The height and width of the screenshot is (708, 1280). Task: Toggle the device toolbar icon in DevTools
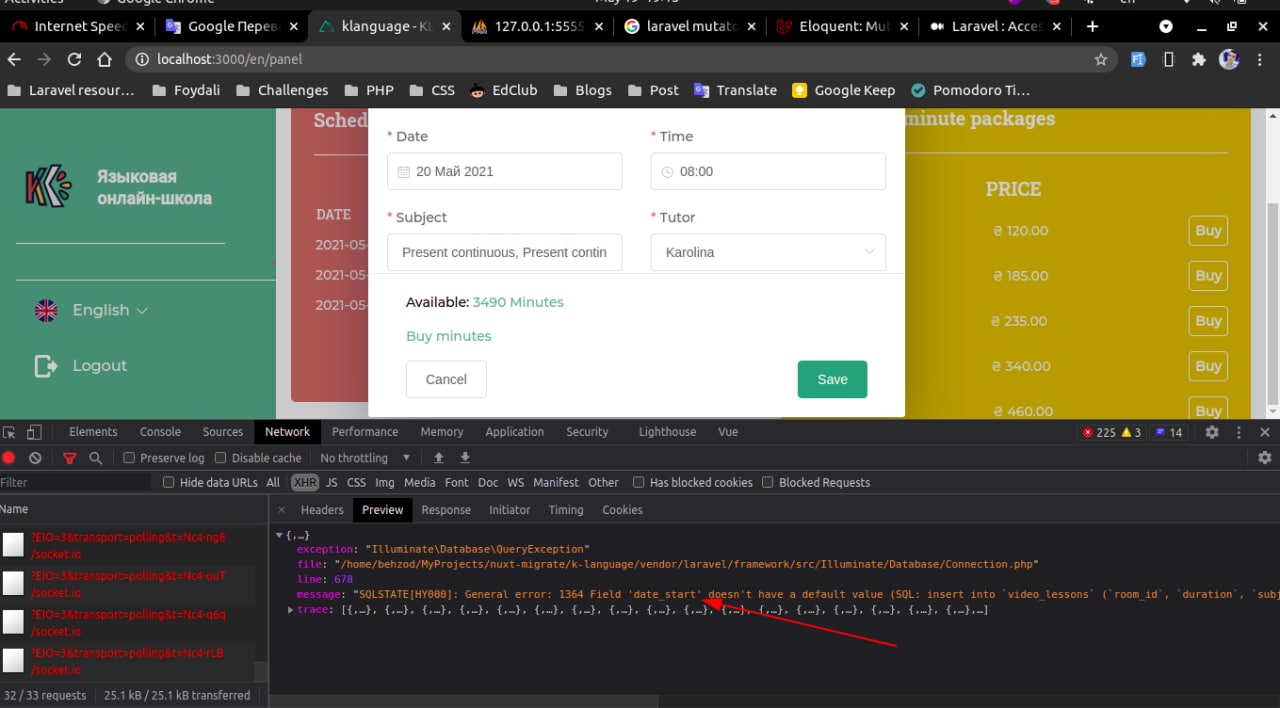tap(34, 432)
